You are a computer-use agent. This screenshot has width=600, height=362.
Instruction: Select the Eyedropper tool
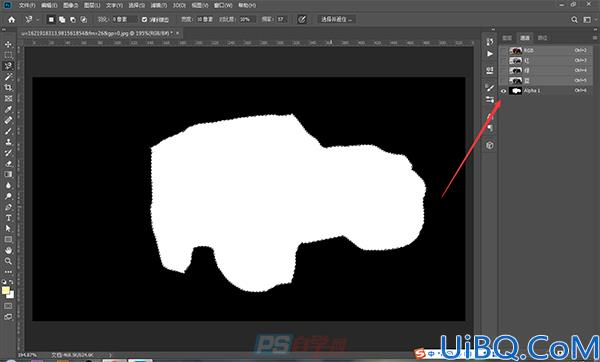click(x=8, y=109)
